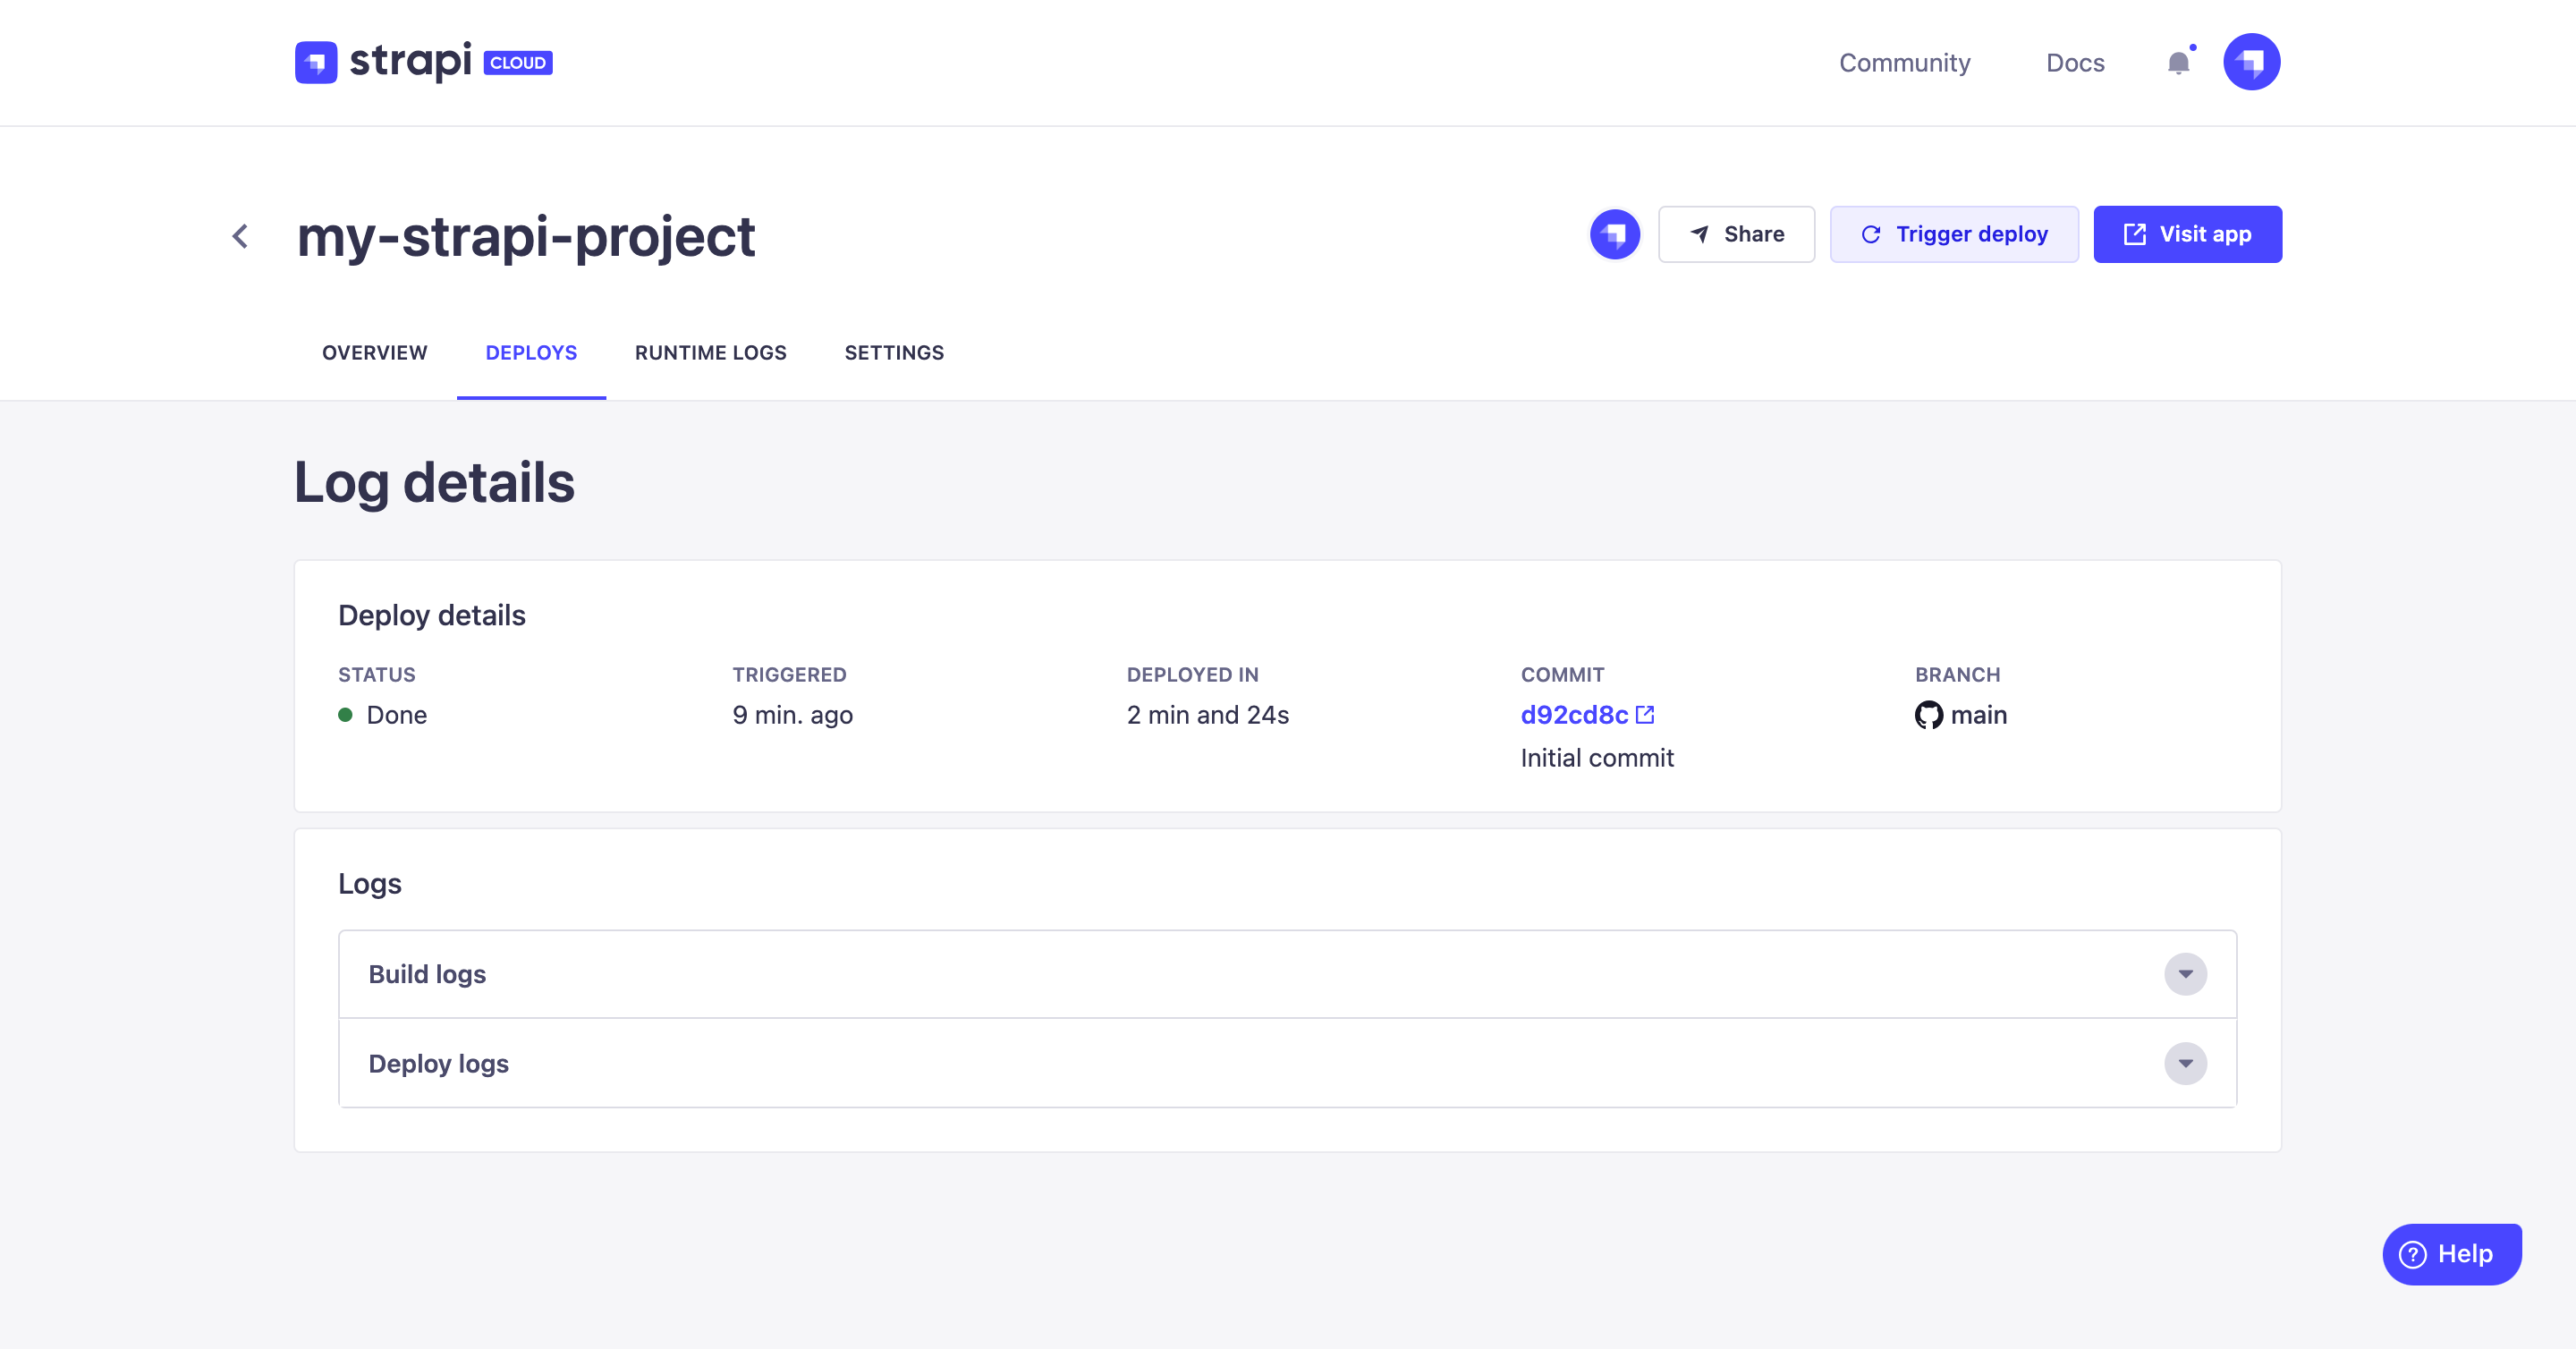Go back using the left chevron arrow
2576x1349 pixels.
(x=240, y=236)
